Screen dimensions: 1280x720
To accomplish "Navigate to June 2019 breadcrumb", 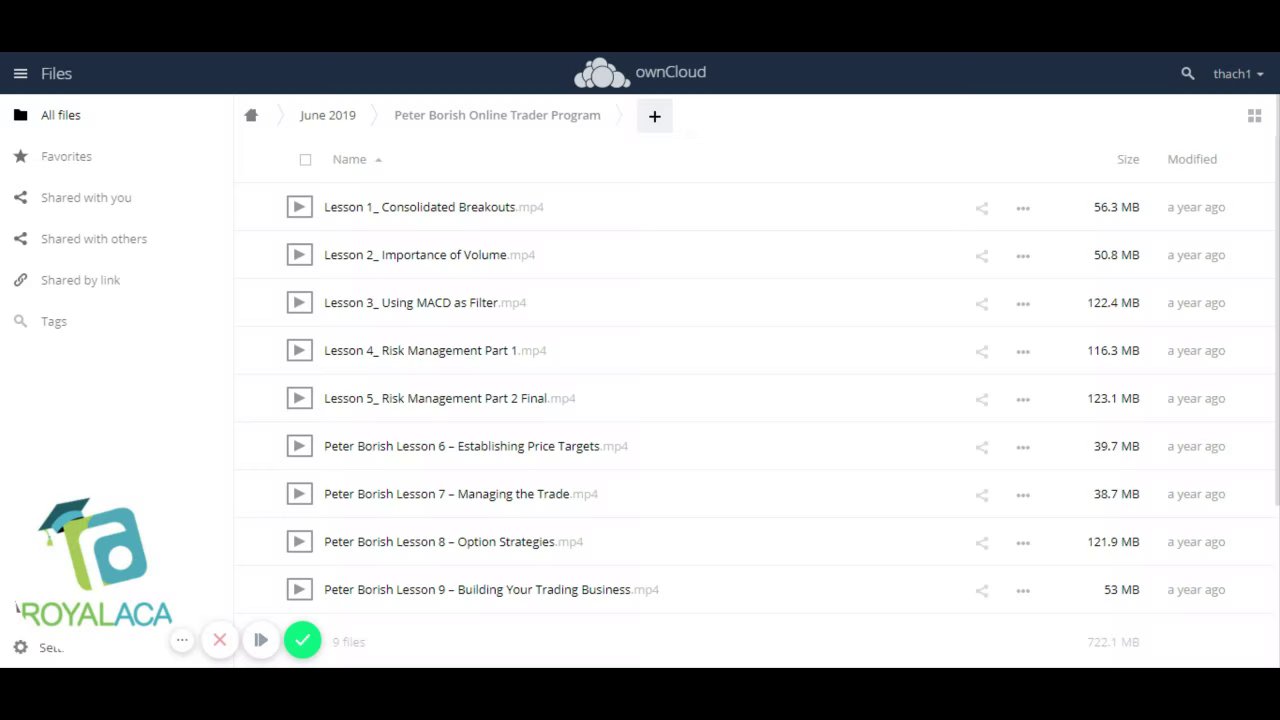I will click(328, 115).
